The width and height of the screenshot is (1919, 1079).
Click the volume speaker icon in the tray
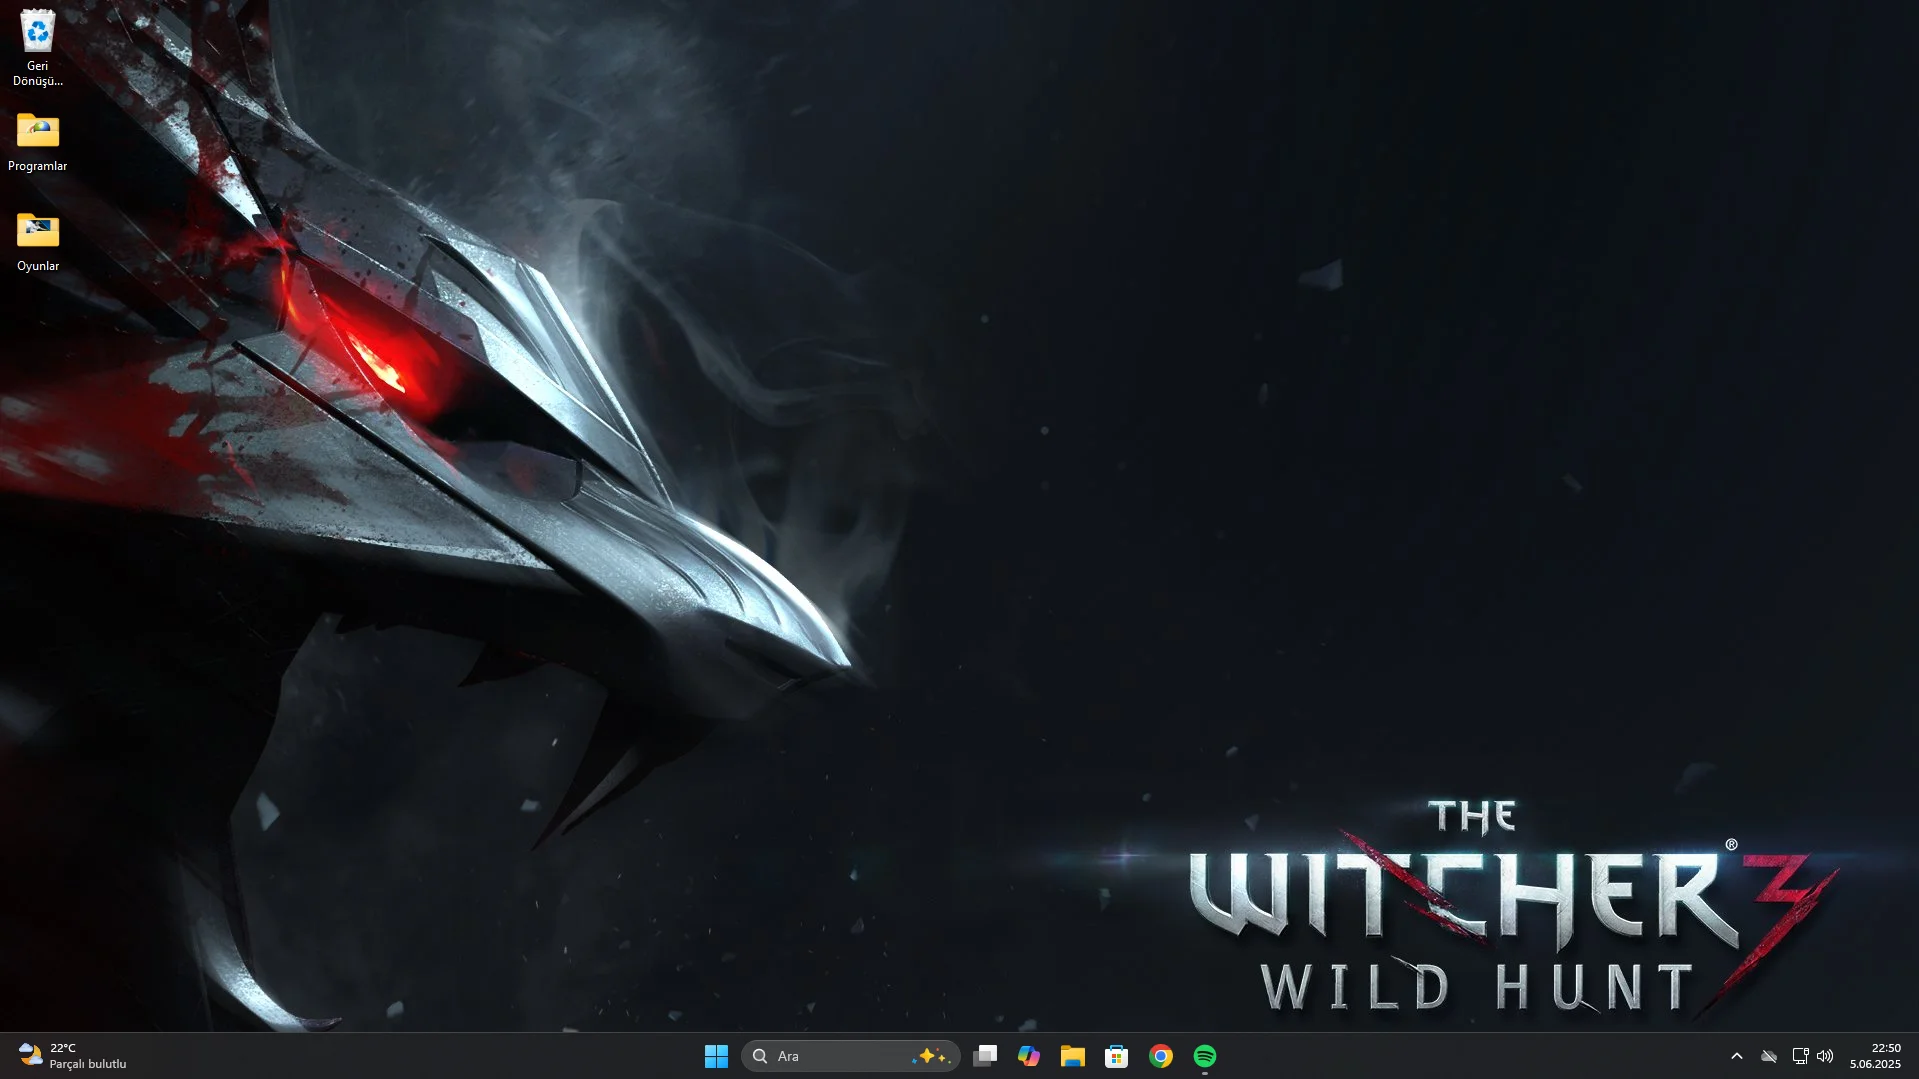1825,1056
